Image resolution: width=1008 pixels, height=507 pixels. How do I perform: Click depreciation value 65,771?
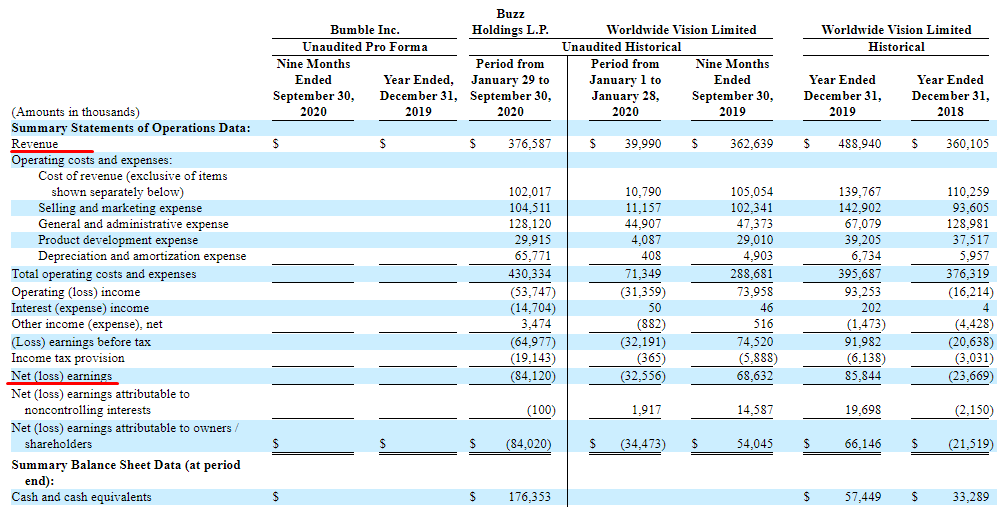click(533, 256)
